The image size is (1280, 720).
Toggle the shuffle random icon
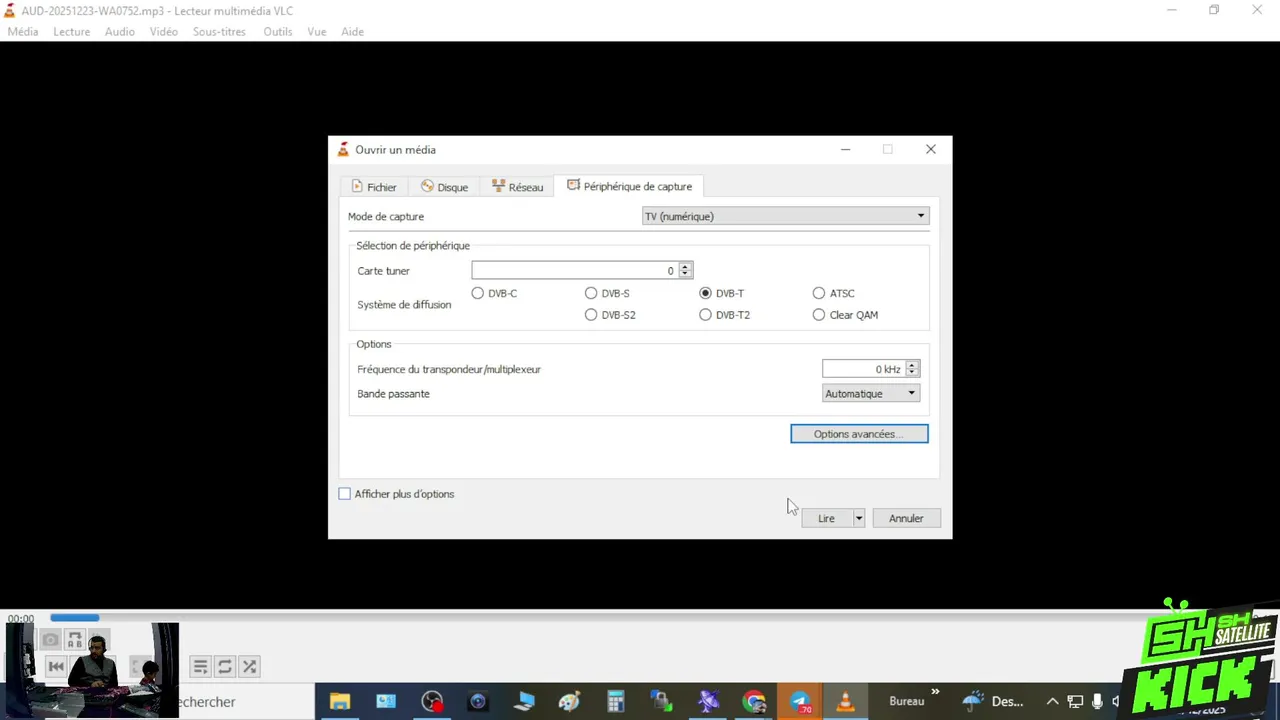point(250,666)
